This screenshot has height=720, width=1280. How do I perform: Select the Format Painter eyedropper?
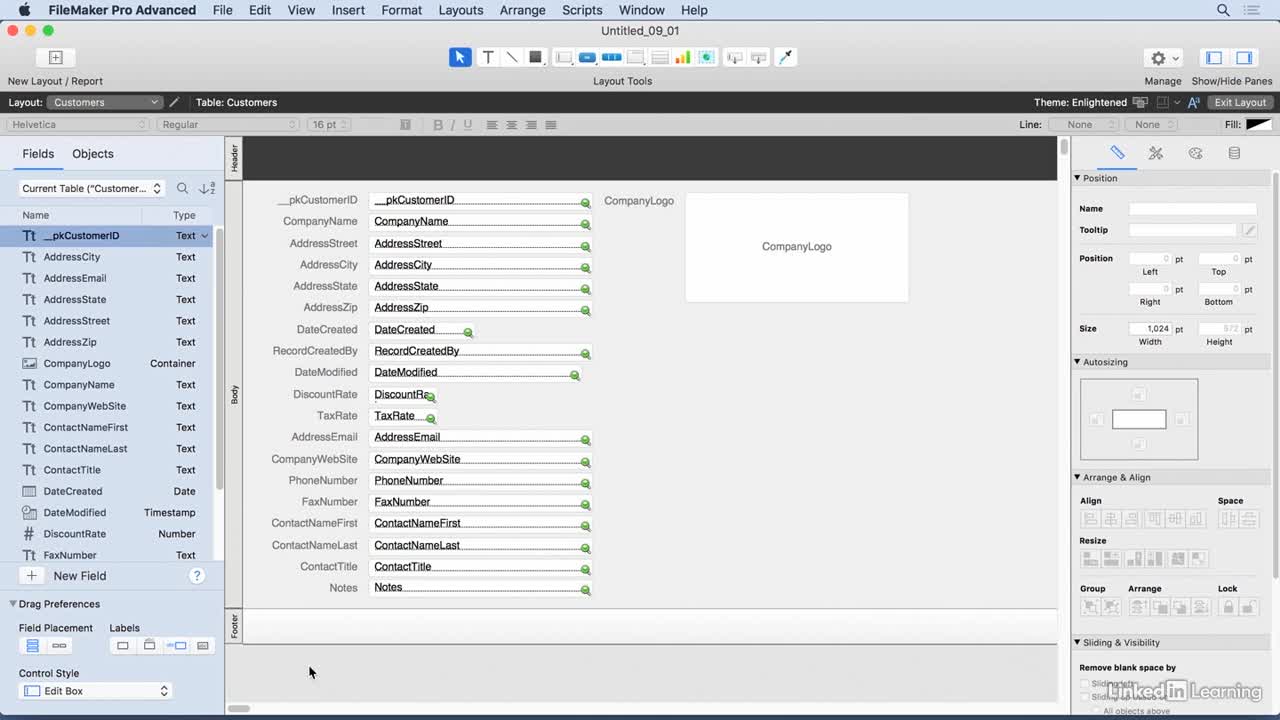coord(786,57)
